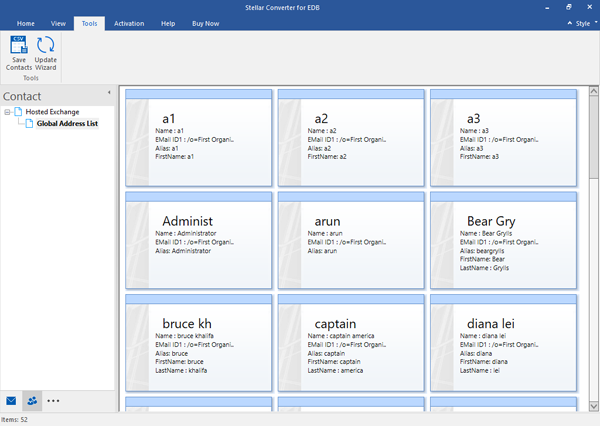
Task: Click the Contact pane heading
Action: coord(22,96)
